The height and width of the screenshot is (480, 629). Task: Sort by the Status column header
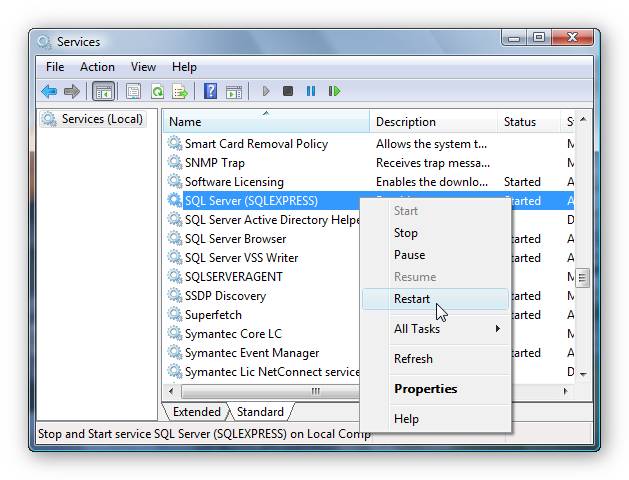(x=529, y=122)
